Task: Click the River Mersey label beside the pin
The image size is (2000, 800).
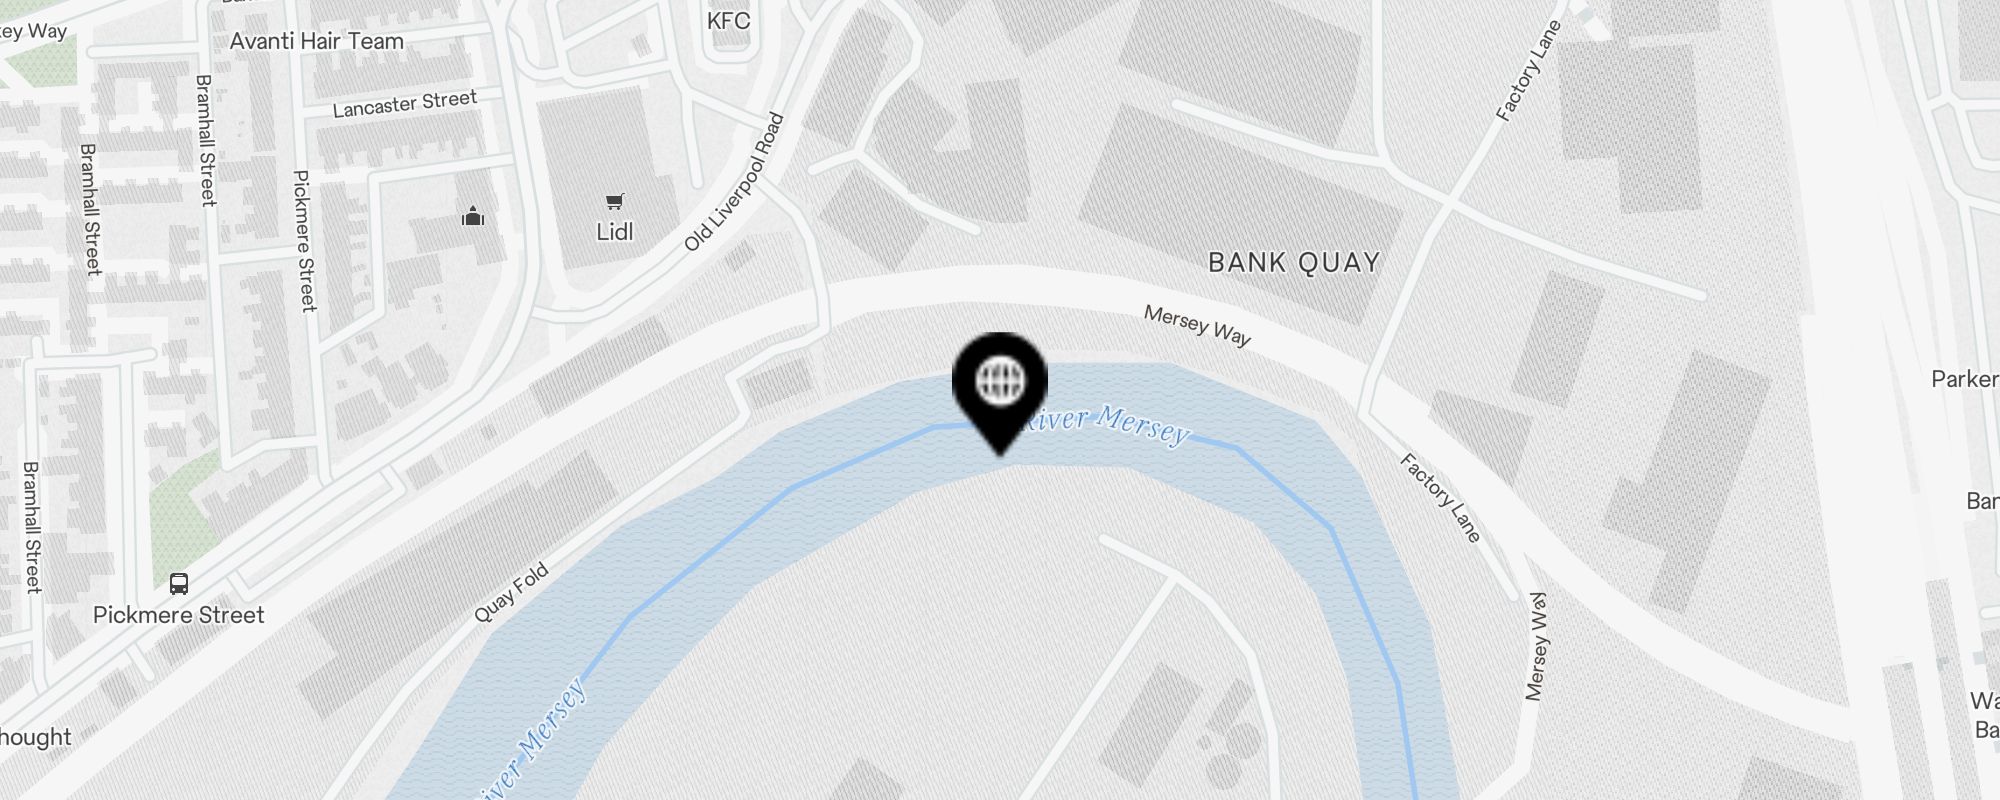Action: click(x=1105, y=421)
